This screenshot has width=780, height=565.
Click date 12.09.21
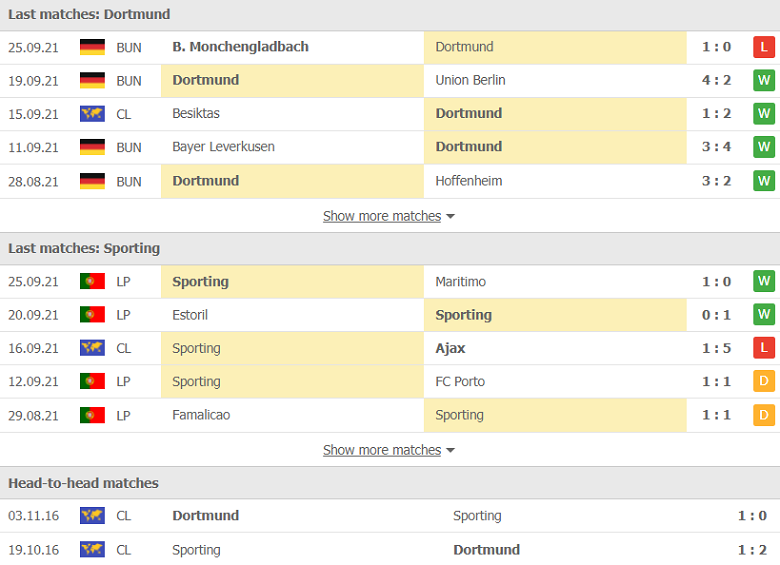[33, 382]
